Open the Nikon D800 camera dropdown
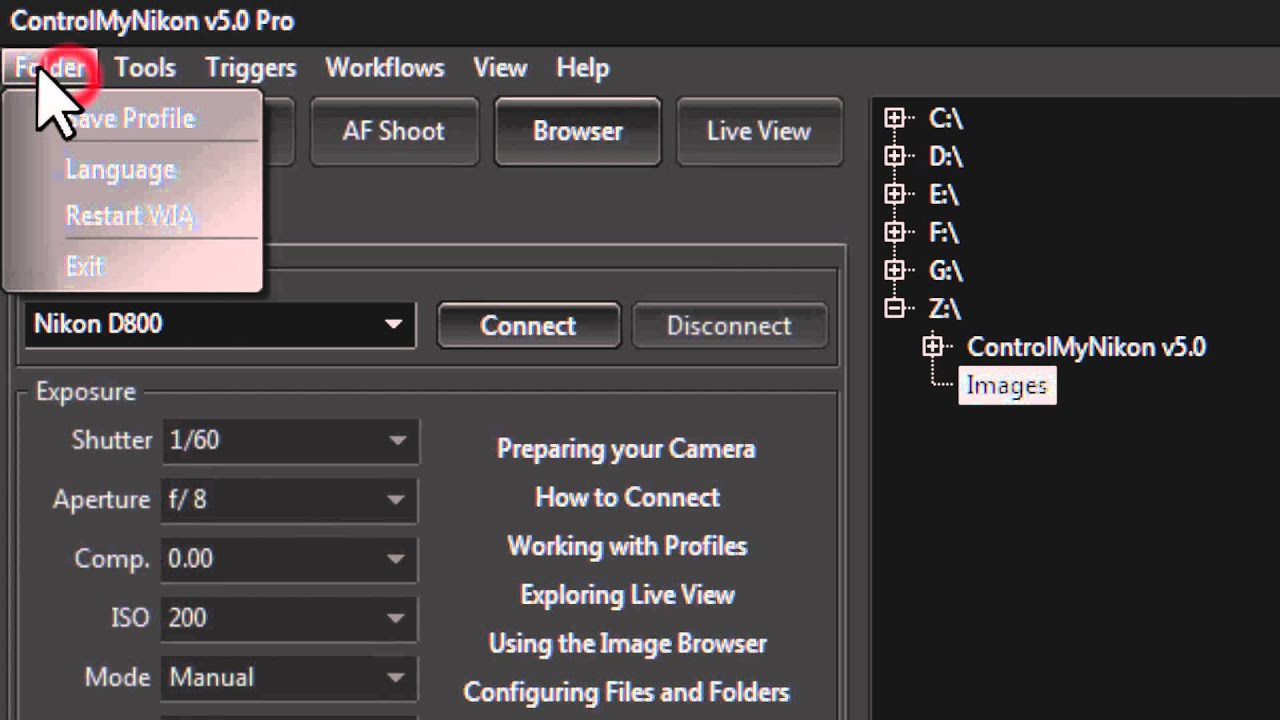This screenshot has height=720, width=1280. click(x=220, y=324)
